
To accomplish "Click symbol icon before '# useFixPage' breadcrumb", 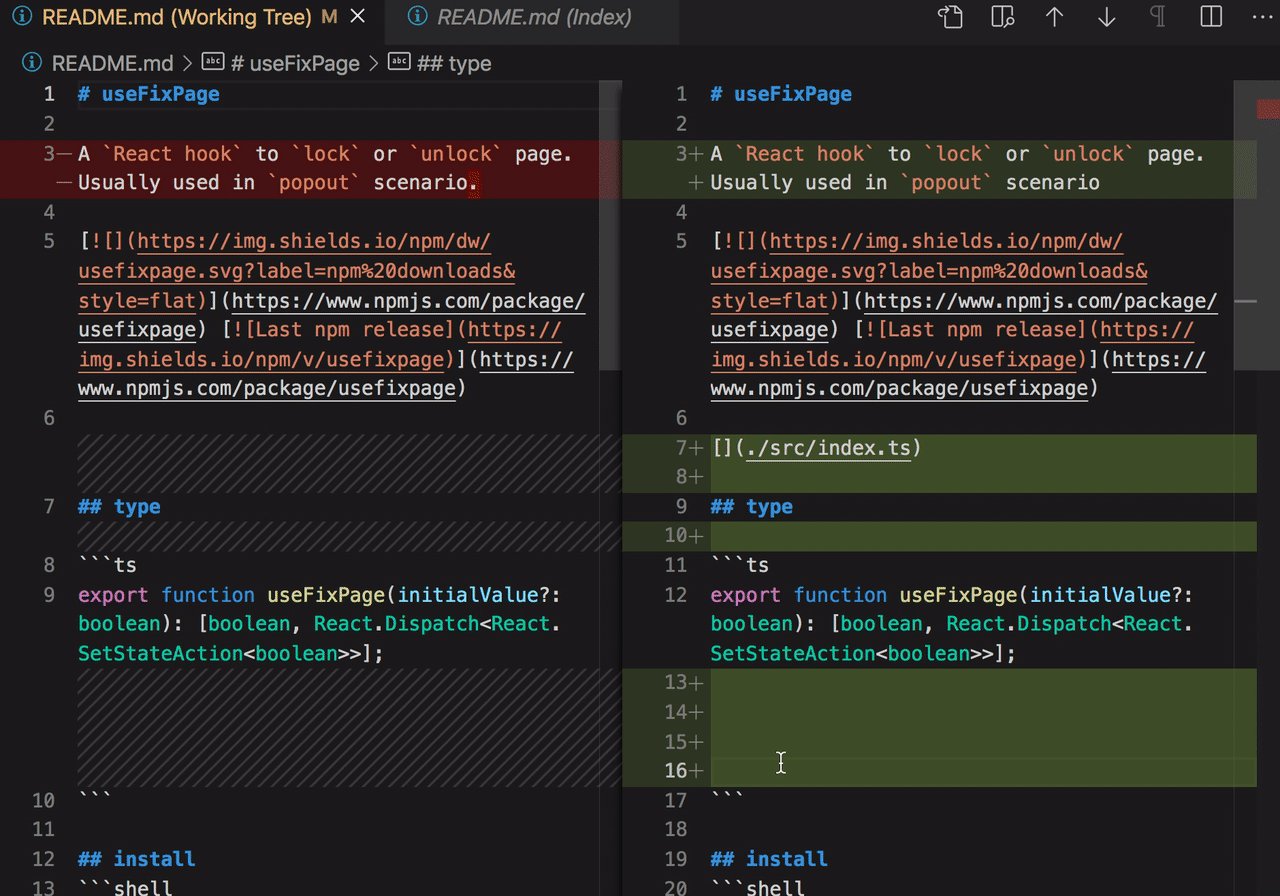I will point(213,62).
